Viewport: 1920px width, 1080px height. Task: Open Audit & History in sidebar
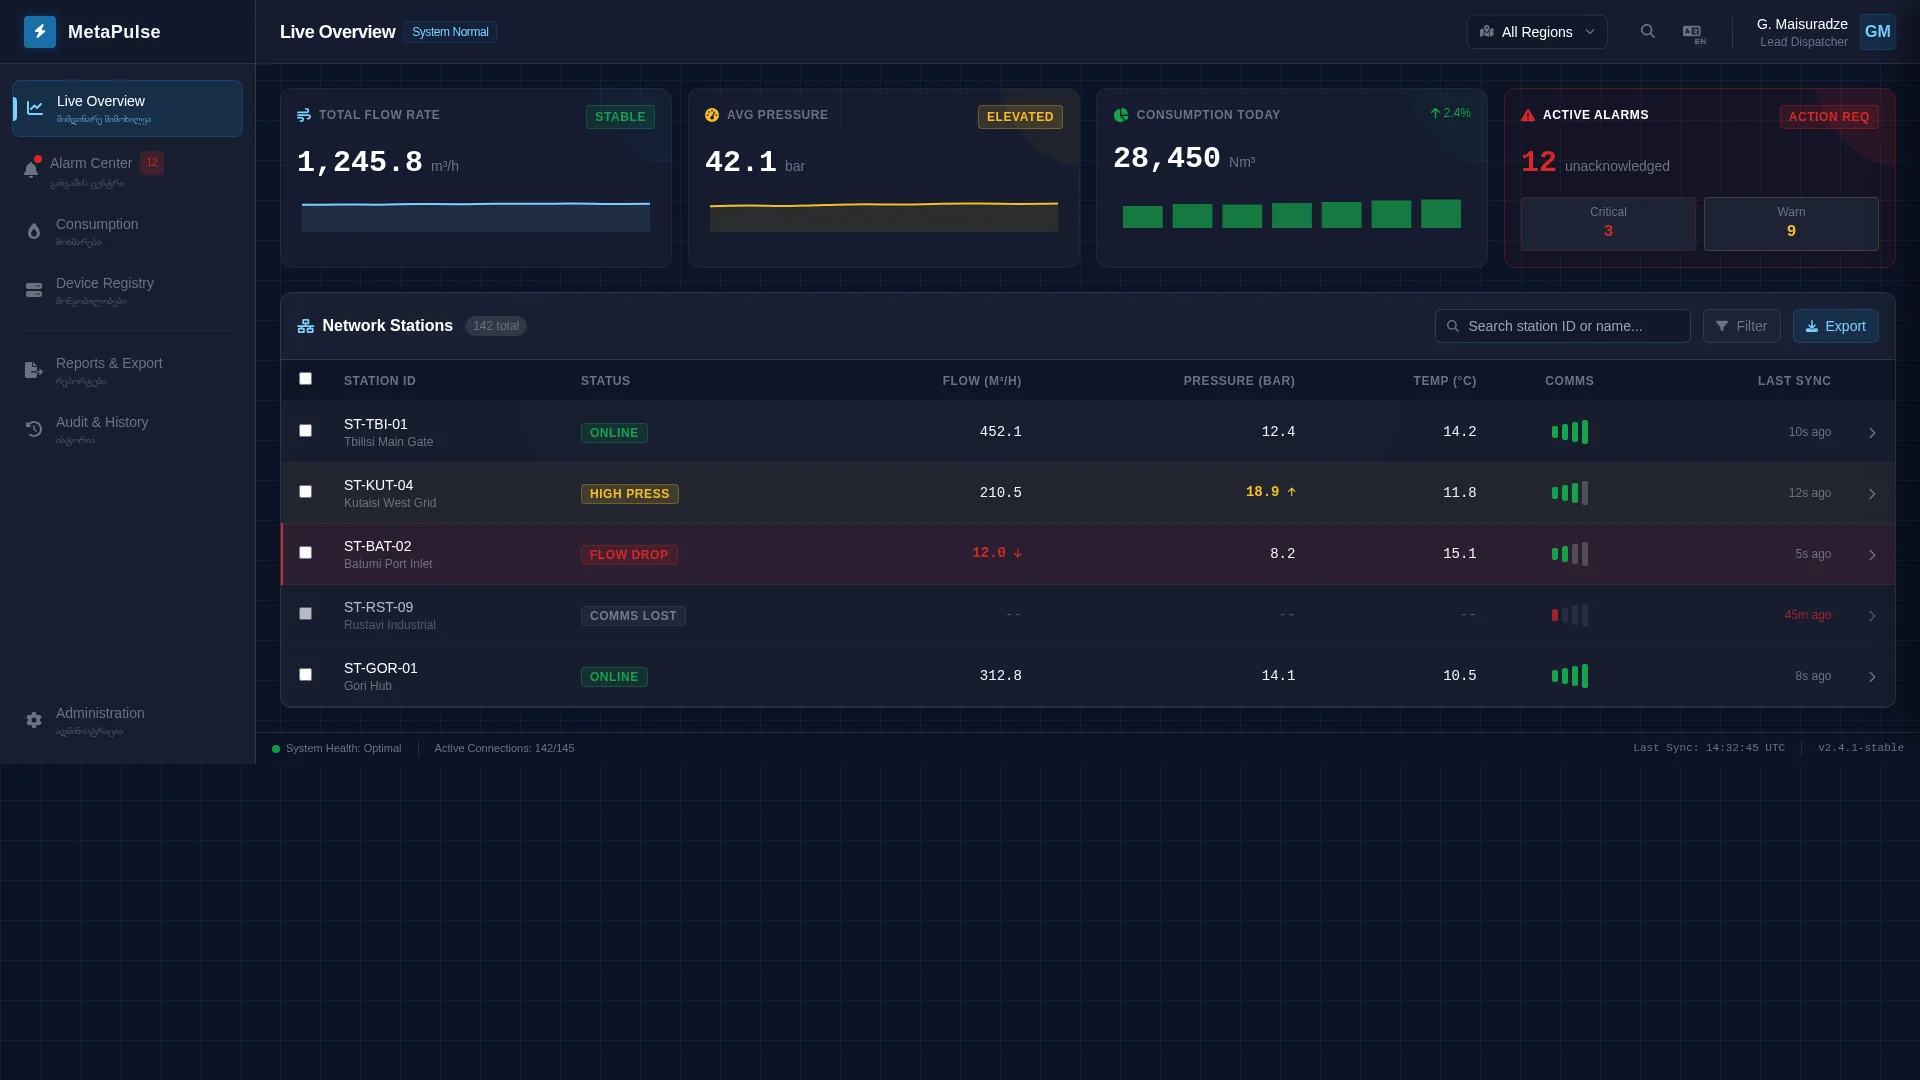click(127, 429)
